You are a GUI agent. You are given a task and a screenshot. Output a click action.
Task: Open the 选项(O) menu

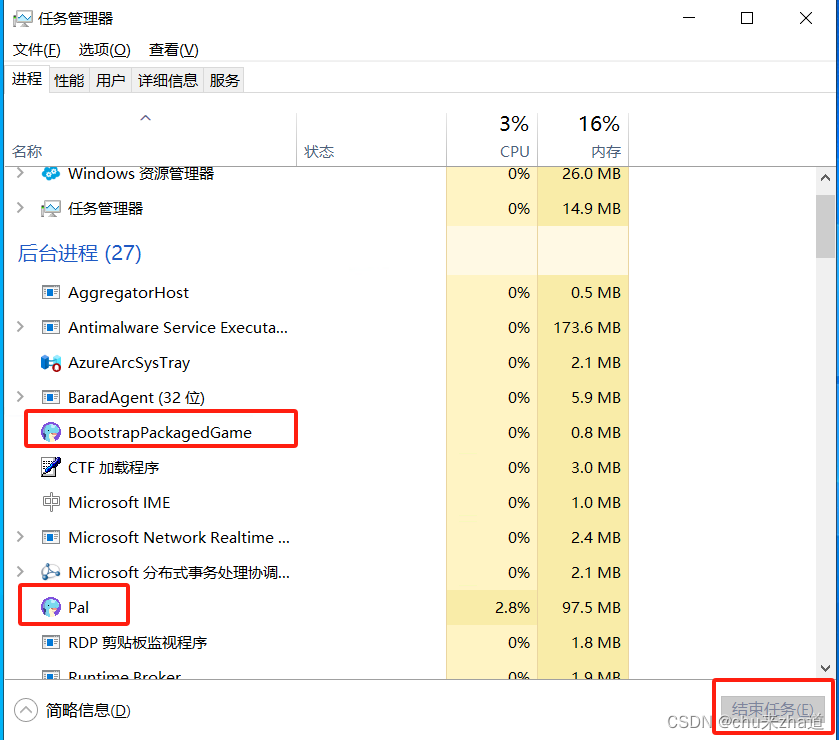[104, 50]
